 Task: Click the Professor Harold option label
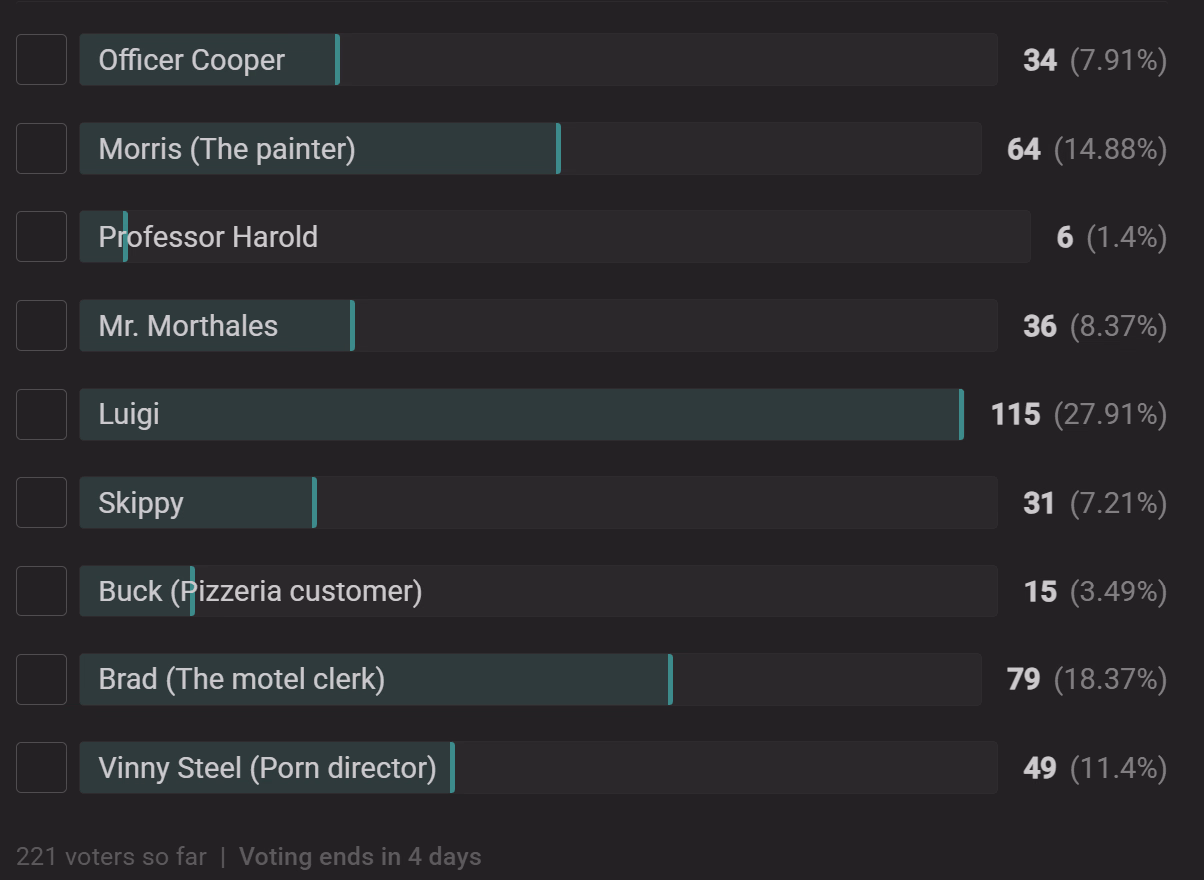click(208, 237)
